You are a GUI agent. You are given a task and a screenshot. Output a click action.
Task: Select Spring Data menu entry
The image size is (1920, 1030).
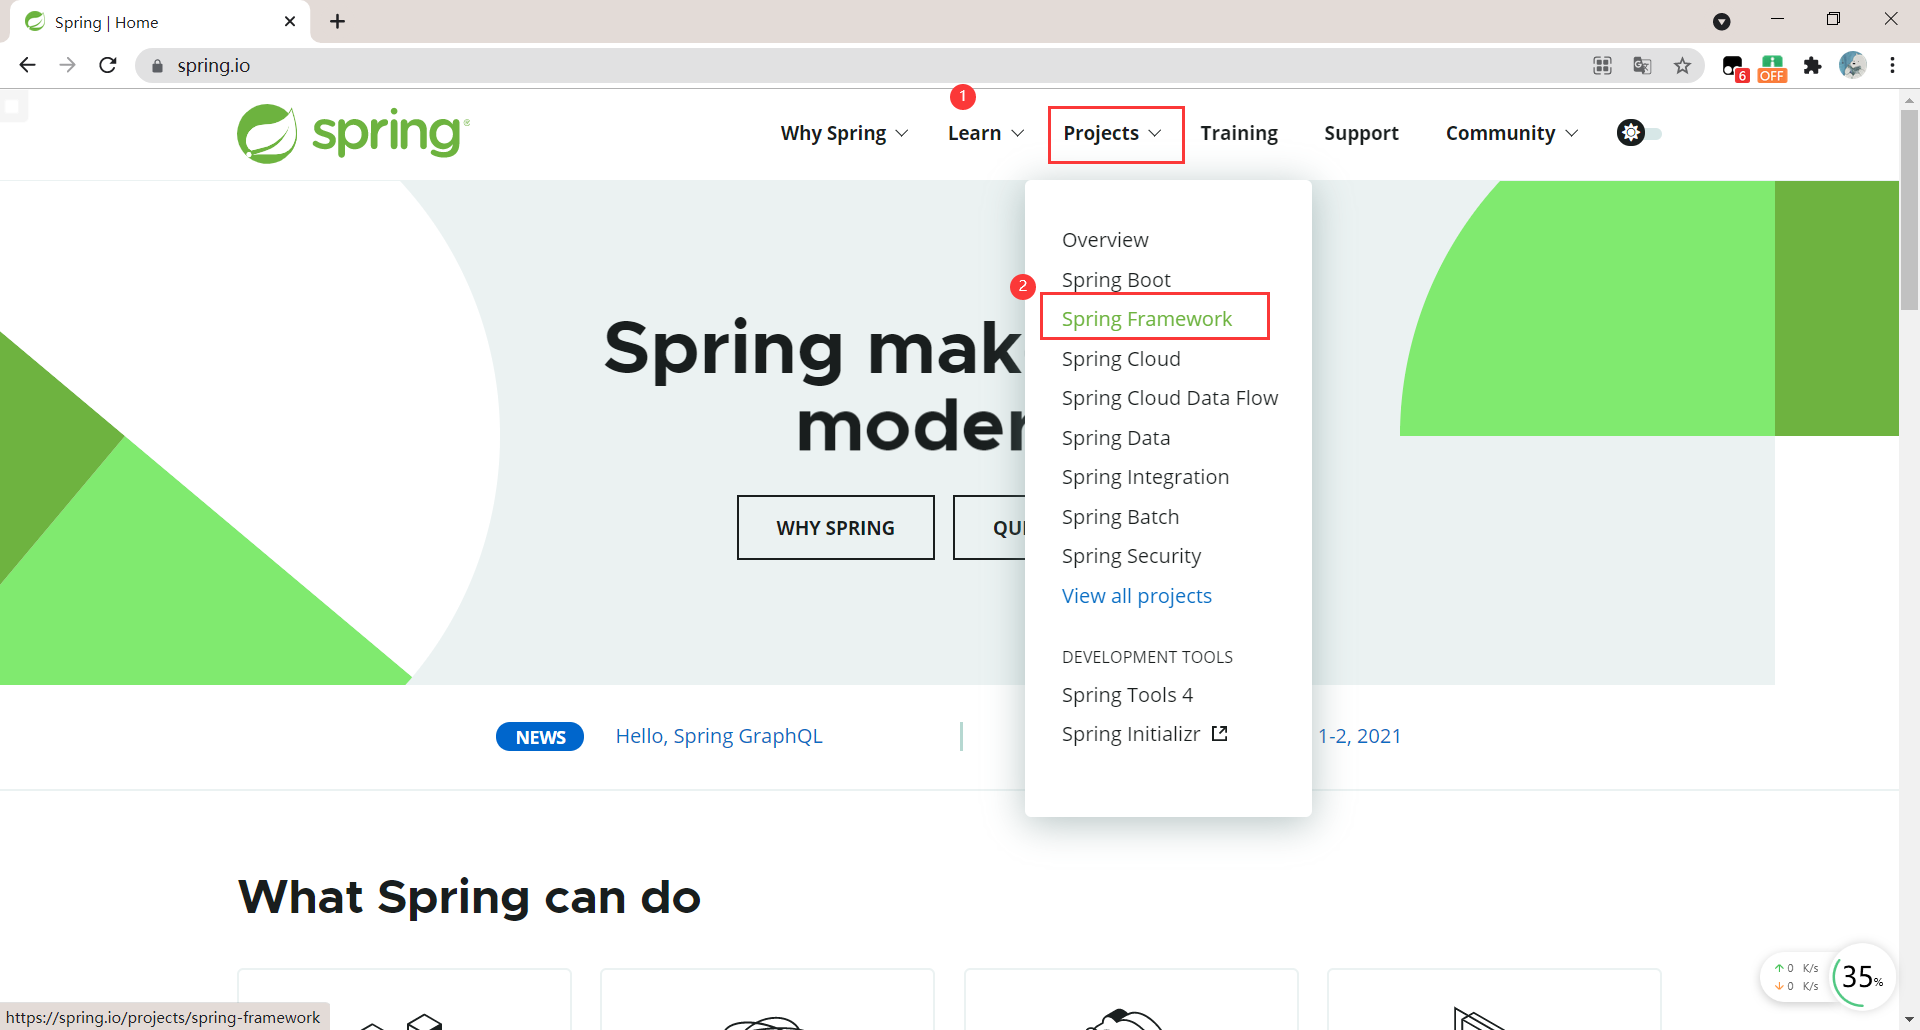tap(1116, 438)
